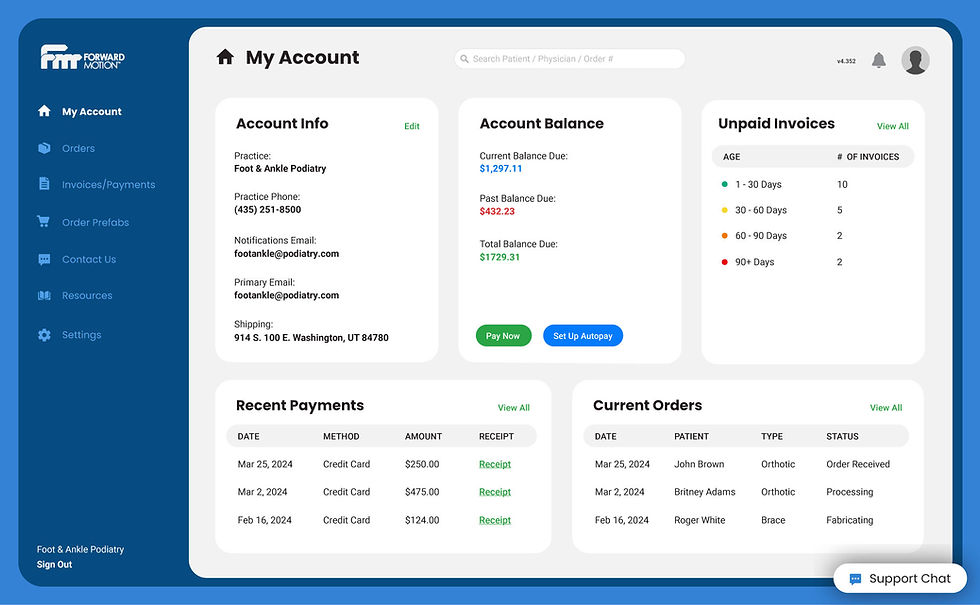980x605 pixels.
Task: Open the Receipt link for Mar 25, 2024
Action: coord(494,464)
